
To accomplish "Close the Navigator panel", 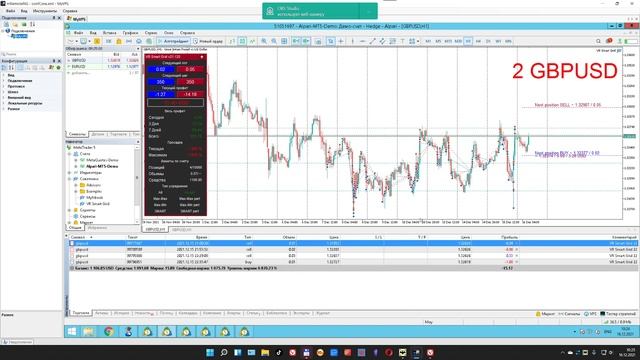I will pos(138,142).
